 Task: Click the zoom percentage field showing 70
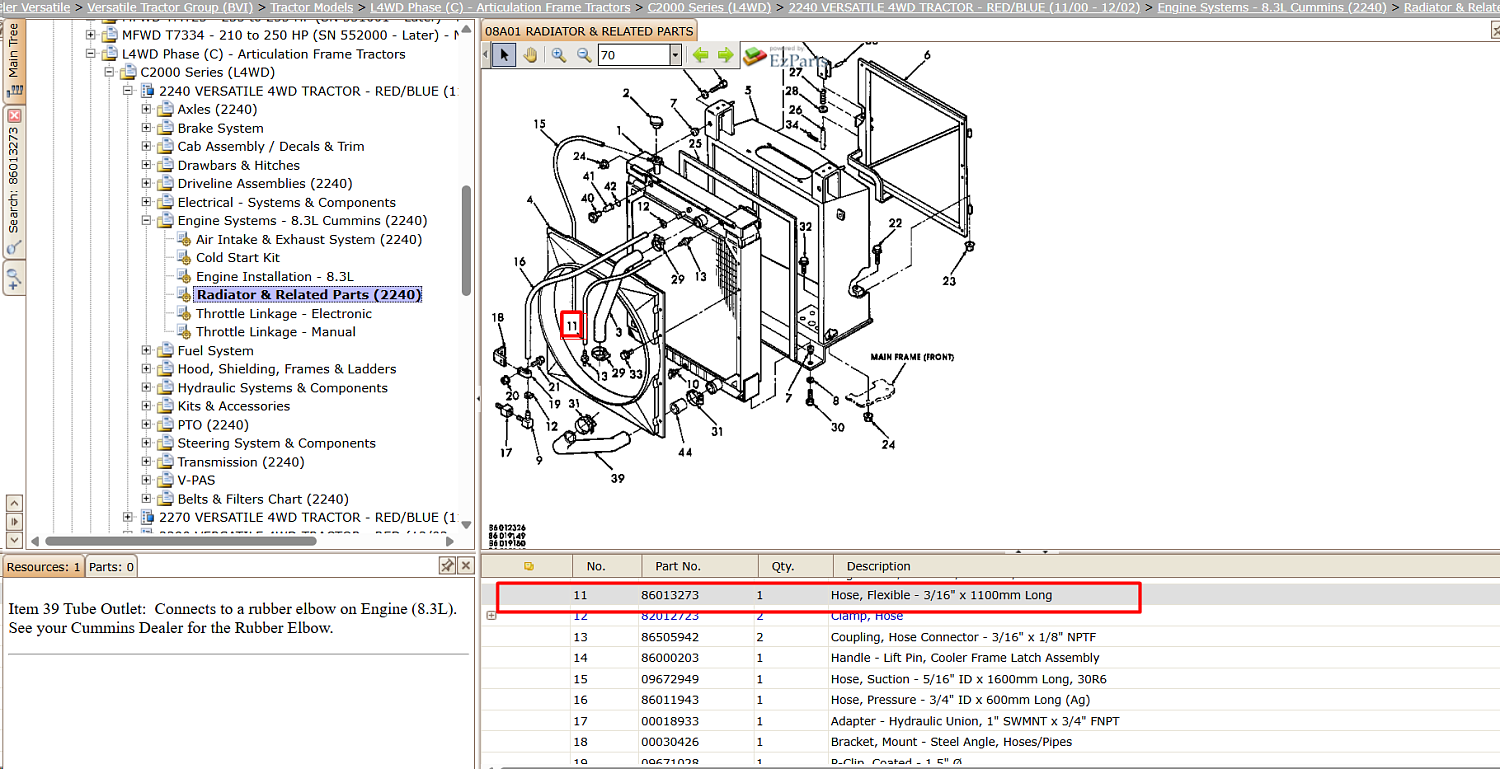coord(633,55)
